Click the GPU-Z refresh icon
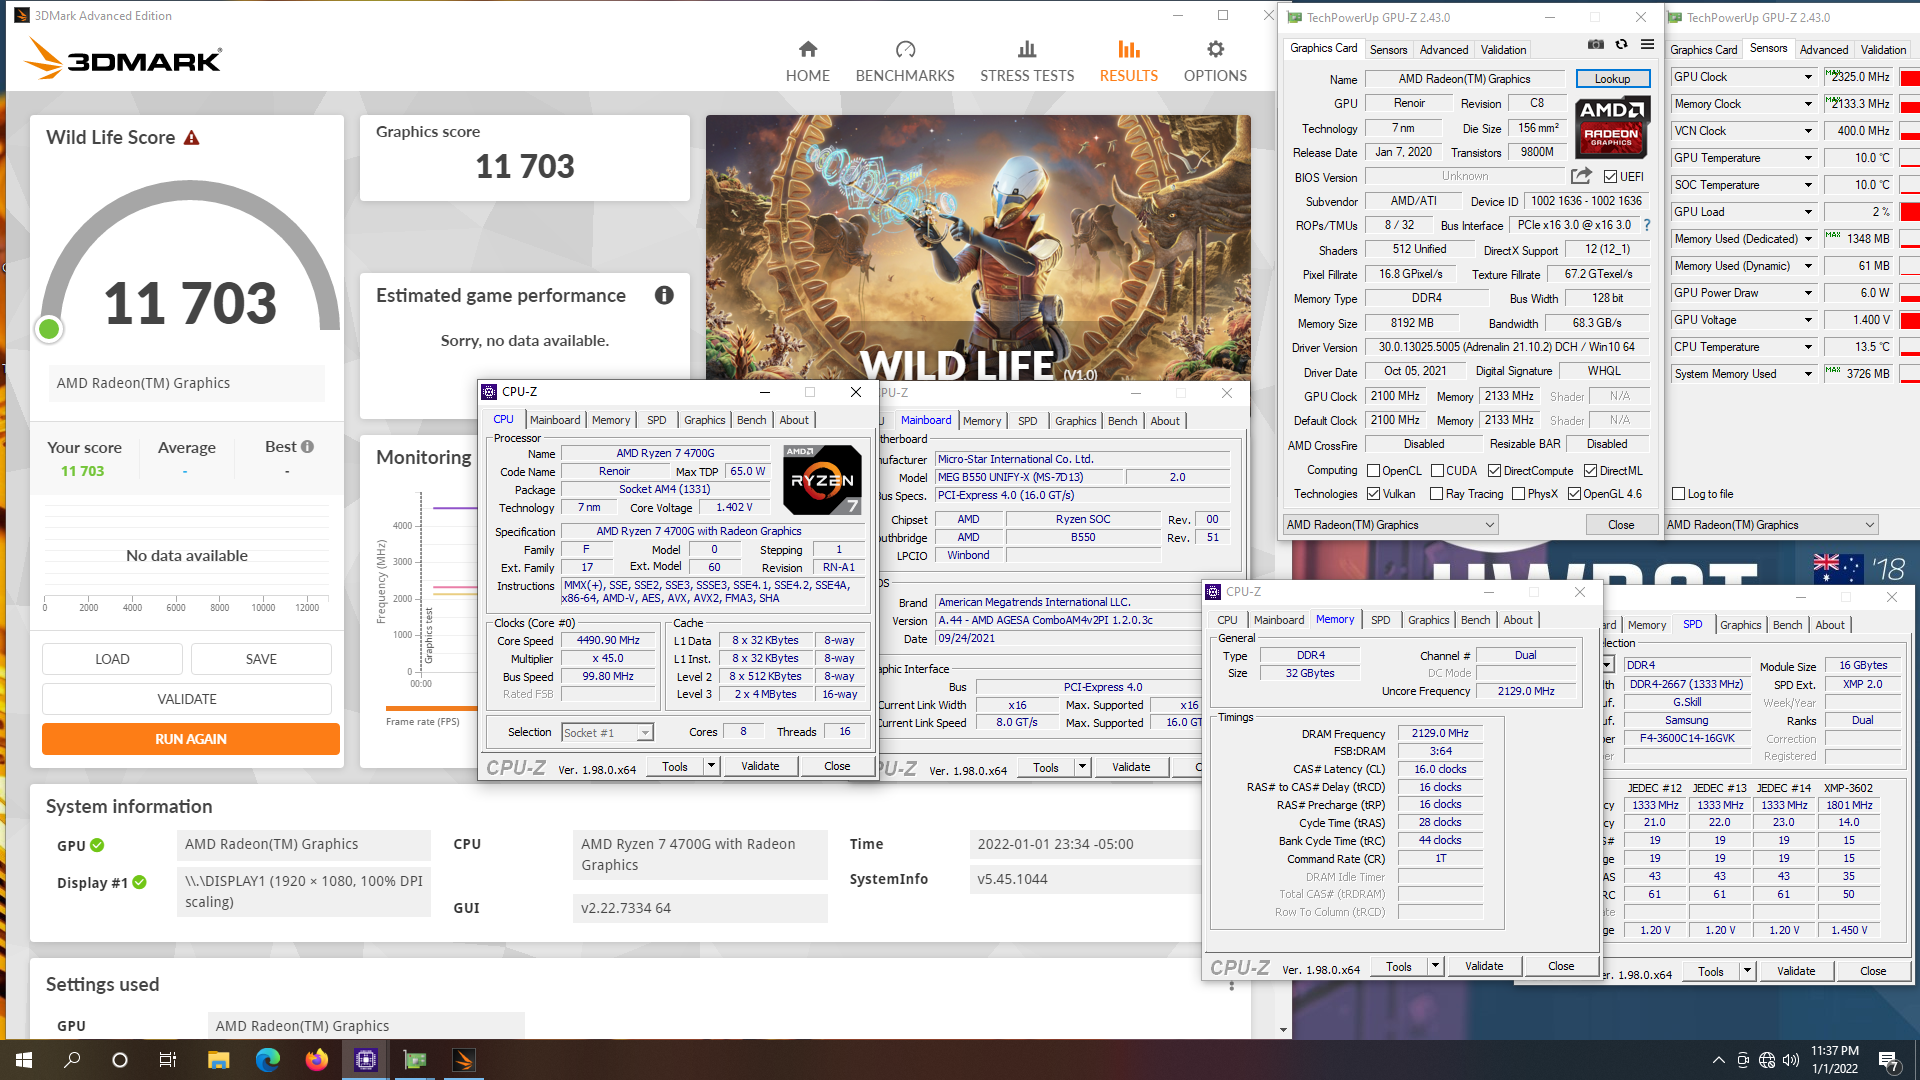1920x1080 pixels. pos(1622,45)
